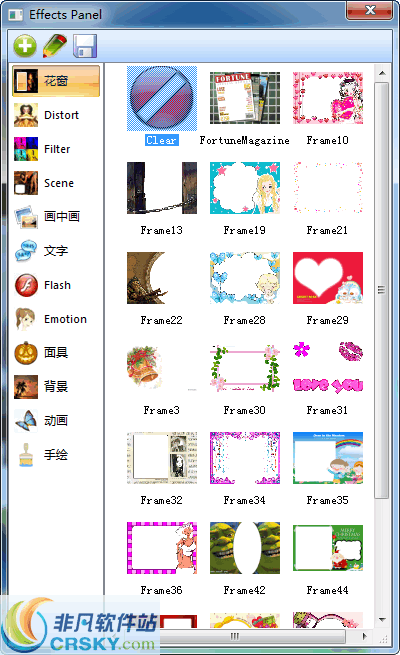
Task: Select the Frame13 chain thumbnail
Action: [162, 188]
